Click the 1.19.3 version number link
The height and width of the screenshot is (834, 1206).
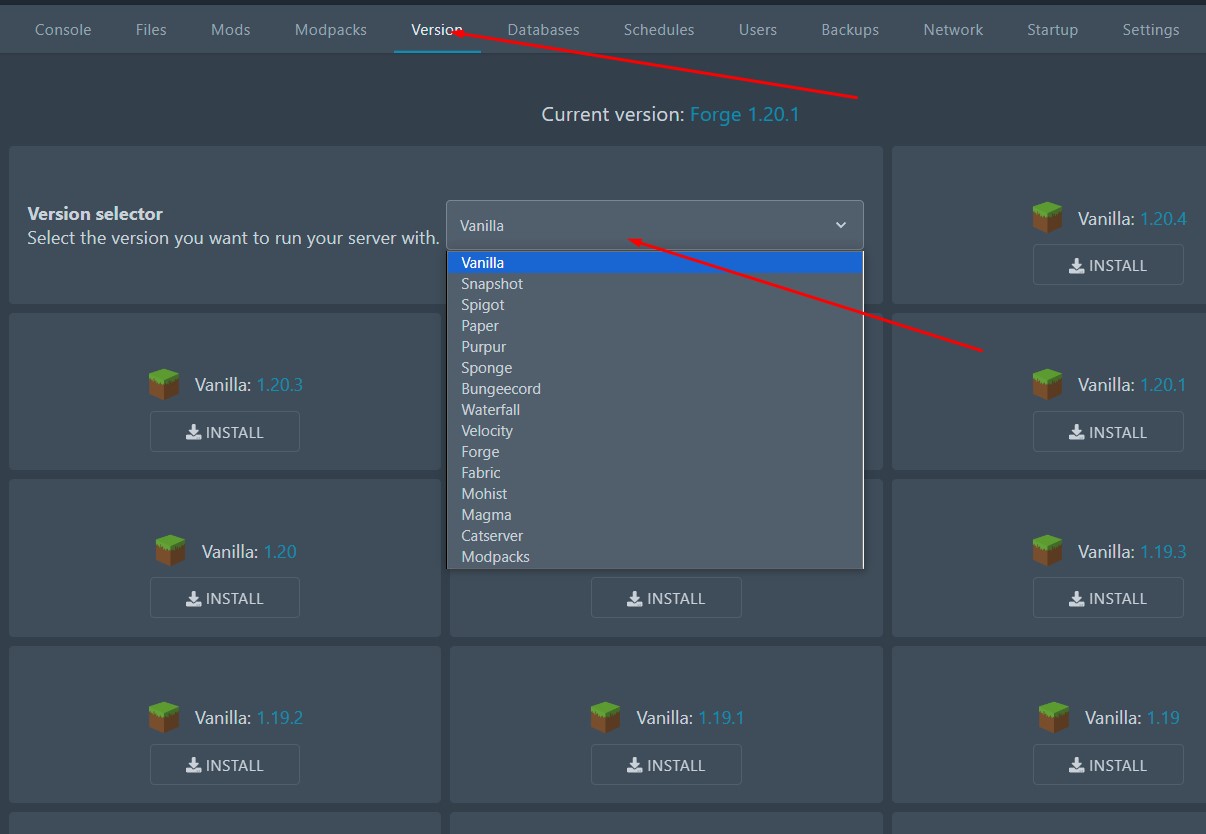coord(1163,552)
